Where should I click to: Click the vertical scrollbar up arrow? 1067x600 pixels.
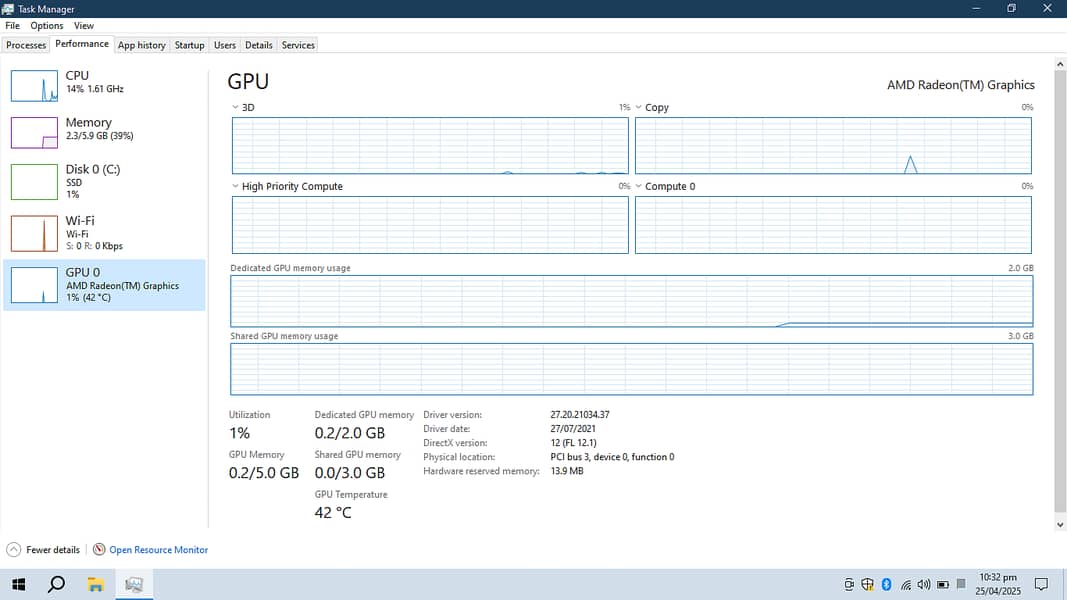point(1060,64)
